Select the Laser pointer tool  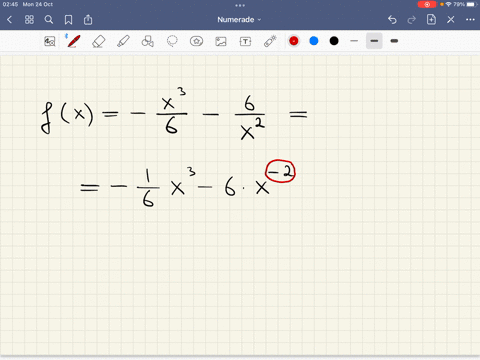coord(270,41)
